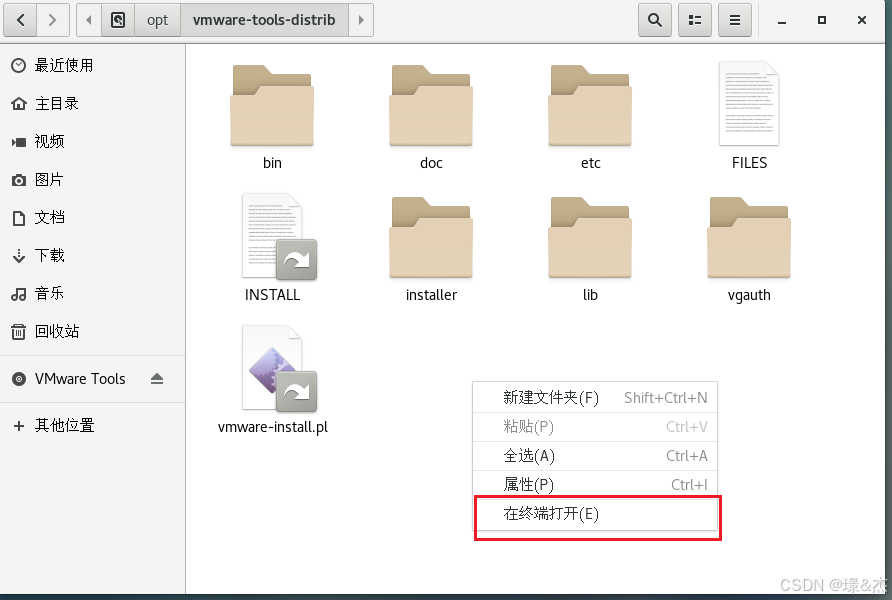Minimize the file manager window
The height and width of the screenshot is (600, 892).
pyautogui.click(x=782, y=20)
